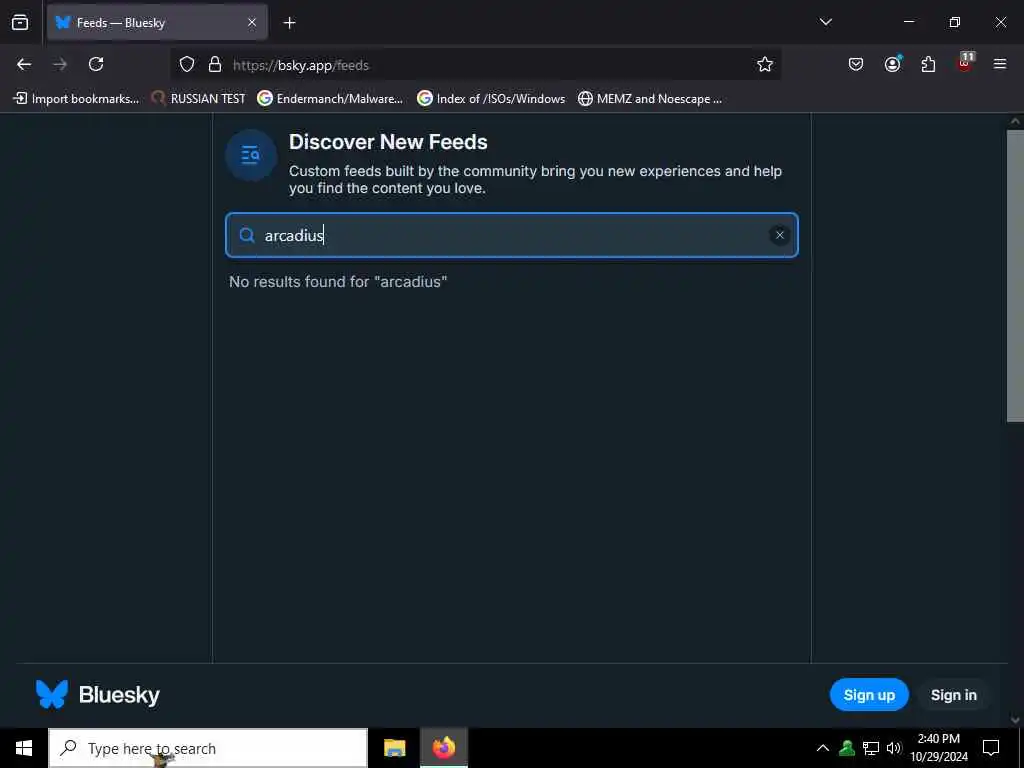Click the green user tray icon
This screenshot has height=768, width=1024.
847,748
